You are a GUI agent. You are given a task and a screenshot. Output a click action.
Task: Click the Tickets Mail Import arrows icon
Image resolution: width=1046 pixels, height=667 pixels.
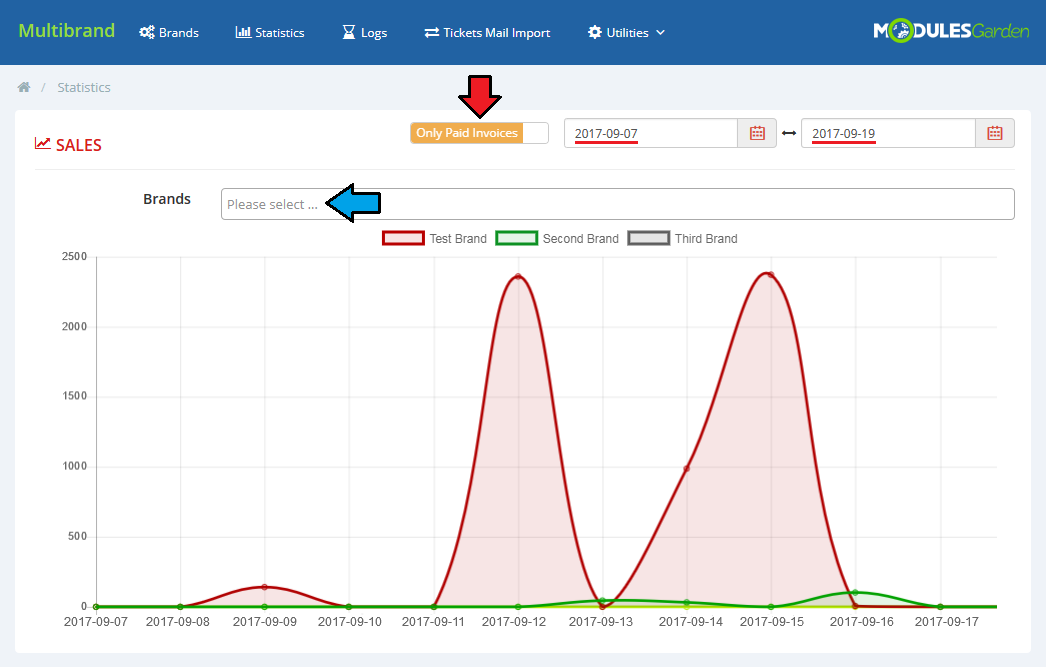[x=432, y=32]
